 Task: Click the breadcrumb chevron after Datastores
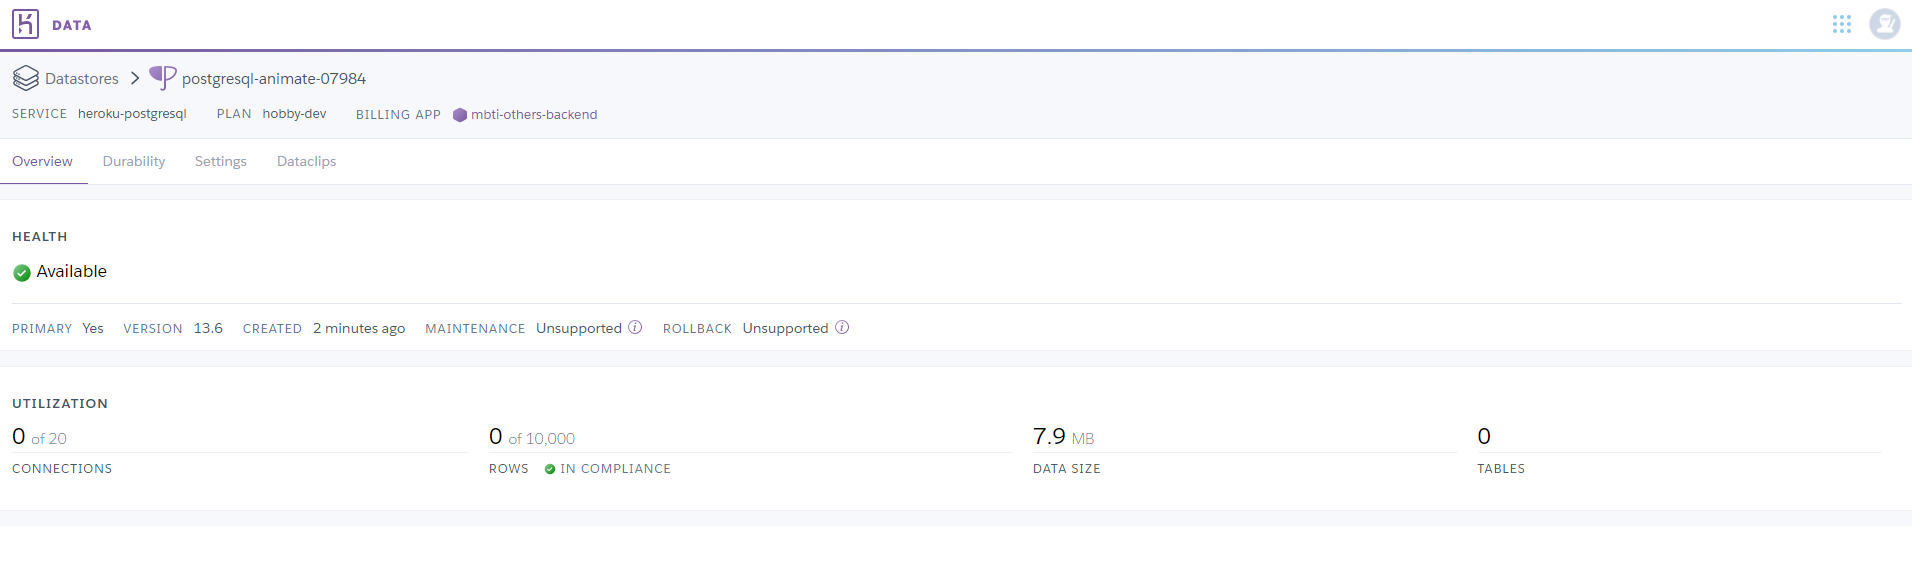135,78
